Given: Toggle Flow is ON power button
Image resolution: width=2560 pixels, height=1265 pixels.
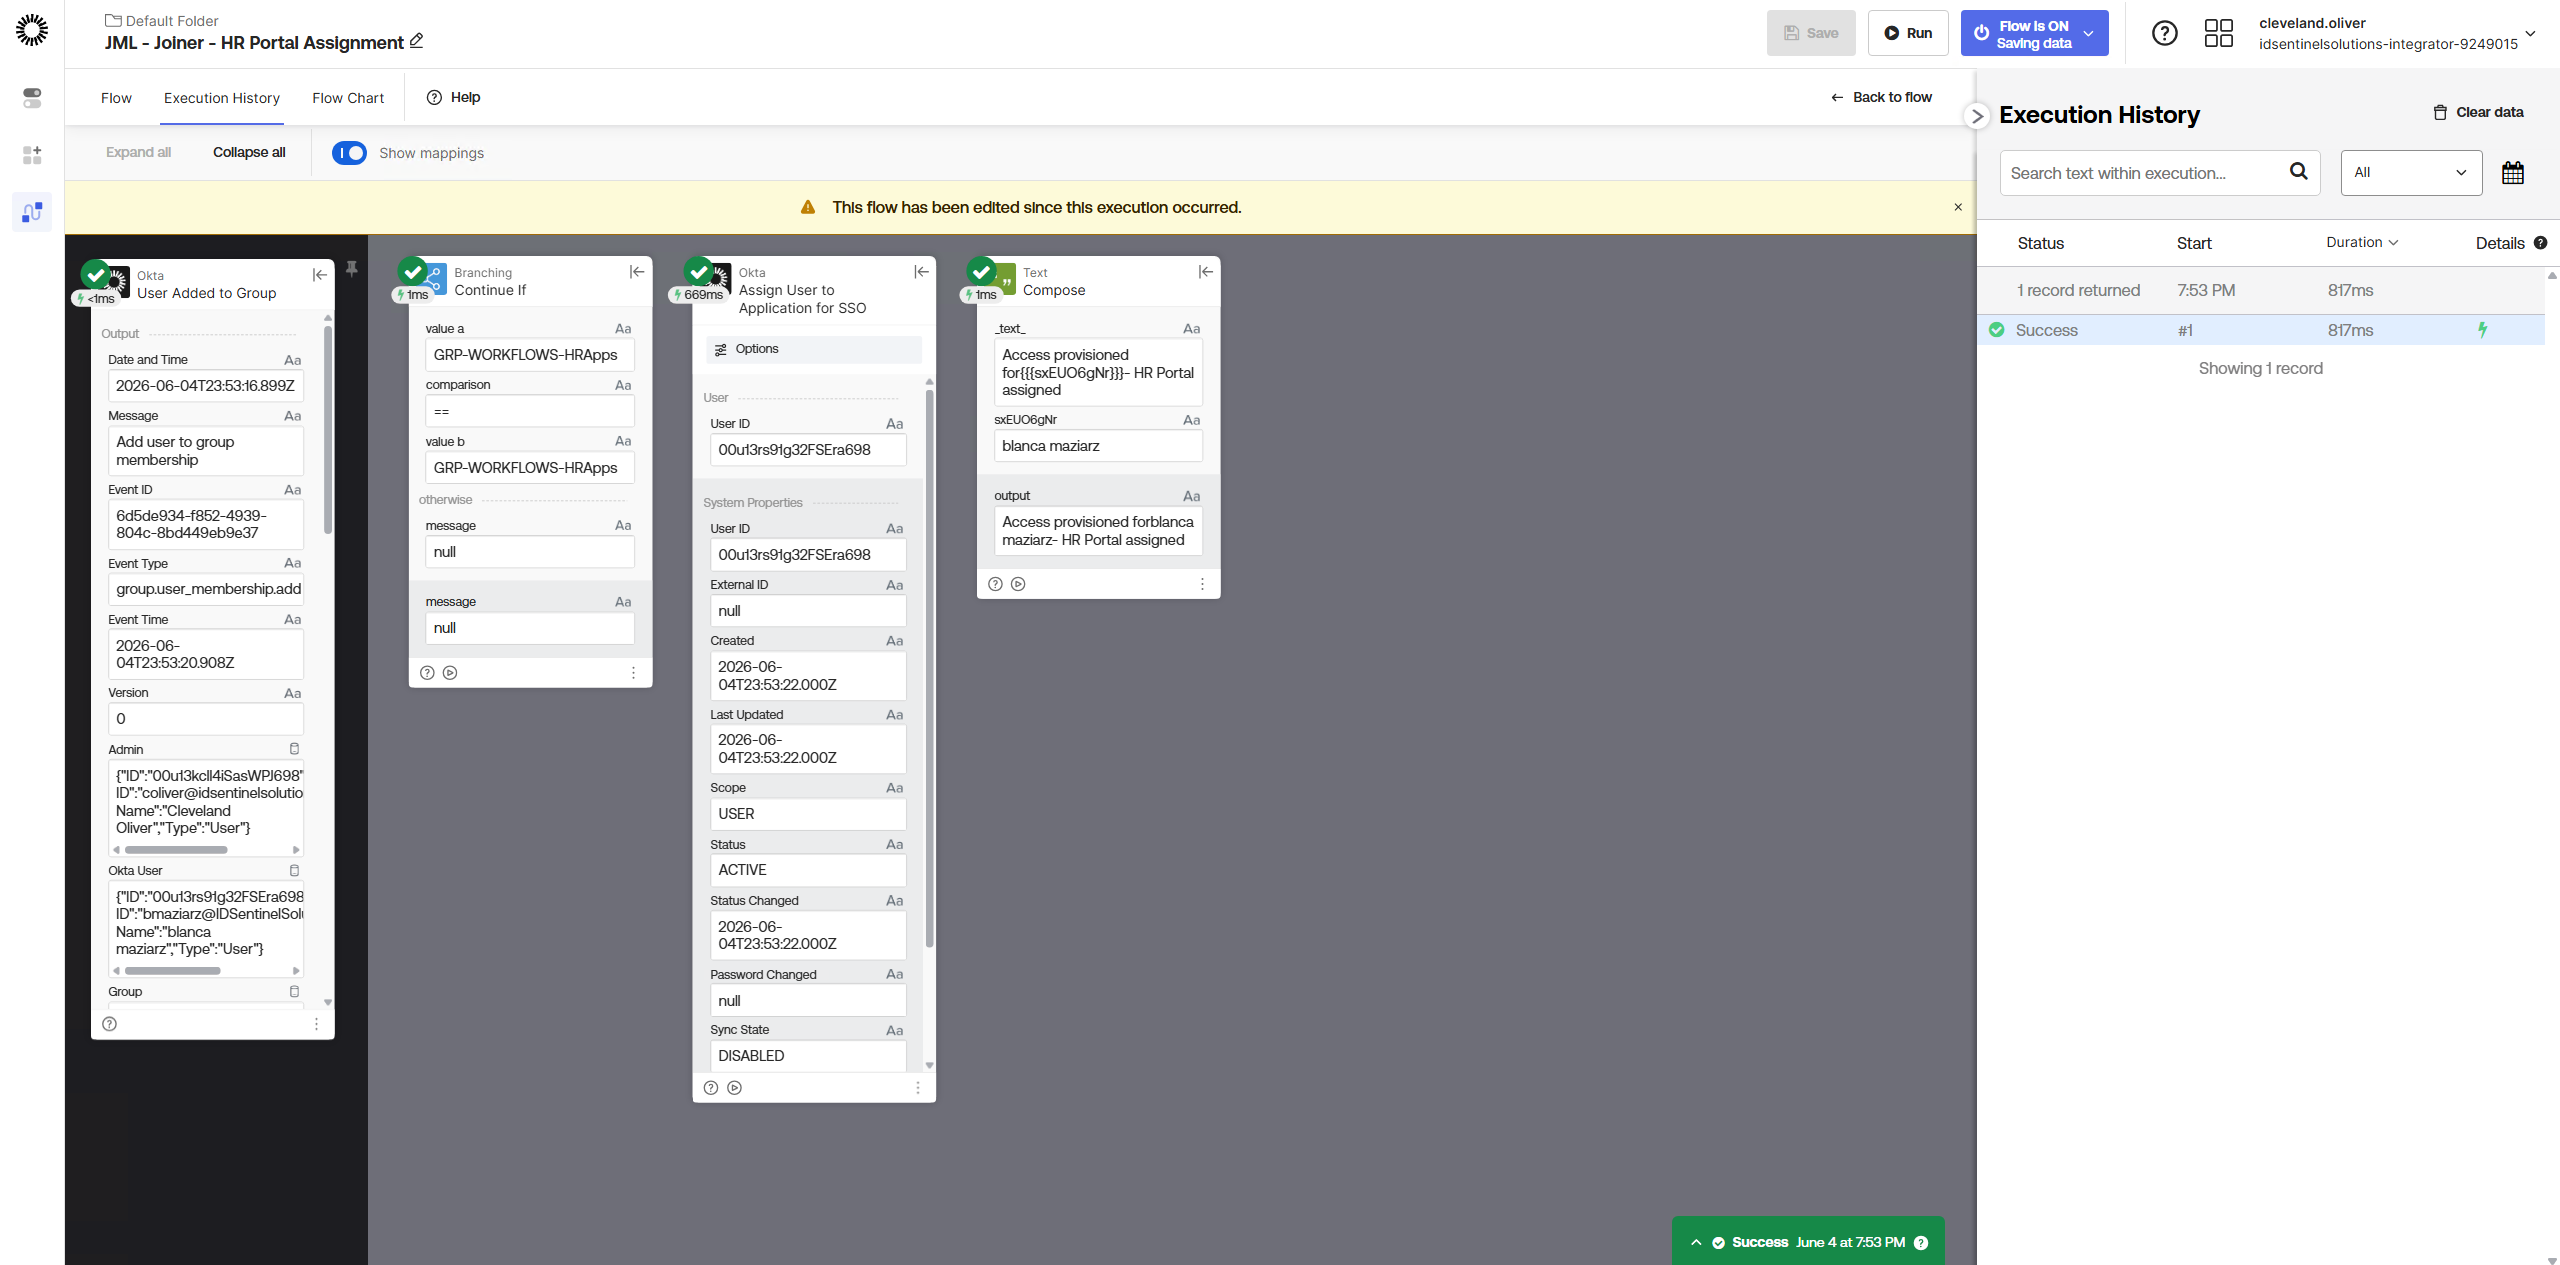Looking at the screenshot, I should pyautogui.click(x=1981, y=33).
